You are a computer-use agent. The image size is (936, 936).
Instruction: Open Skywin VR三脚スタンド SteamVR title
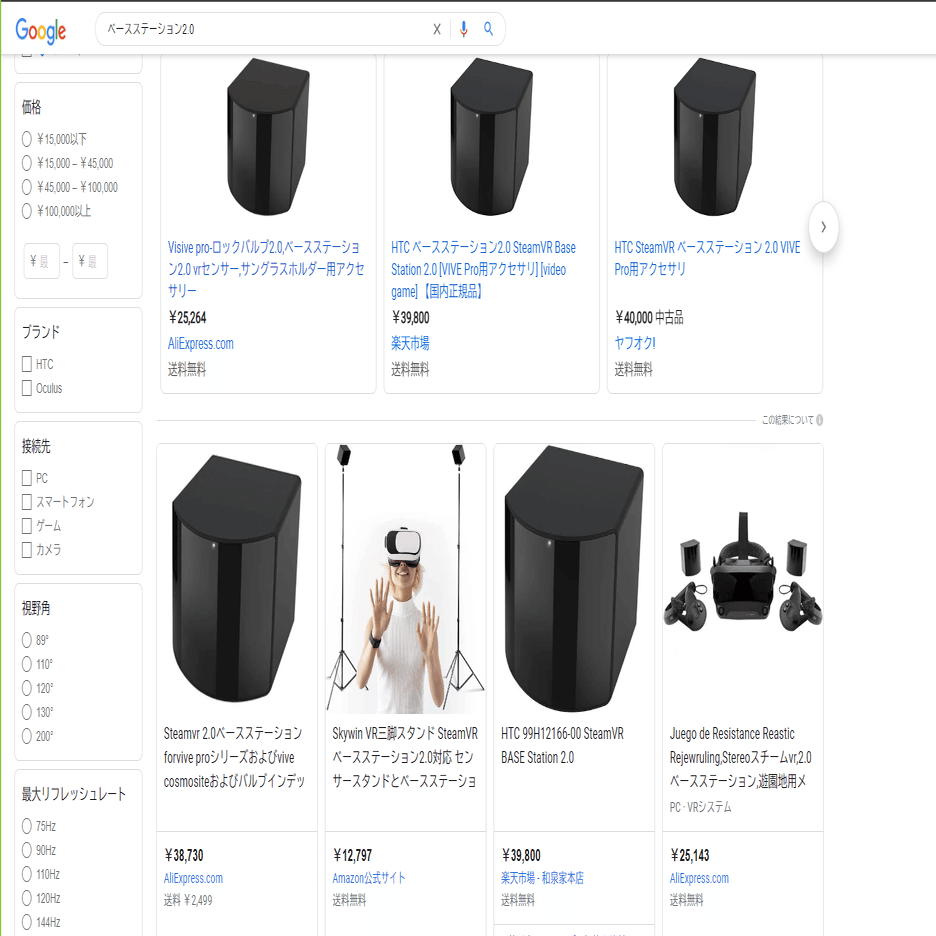point(405,757)
